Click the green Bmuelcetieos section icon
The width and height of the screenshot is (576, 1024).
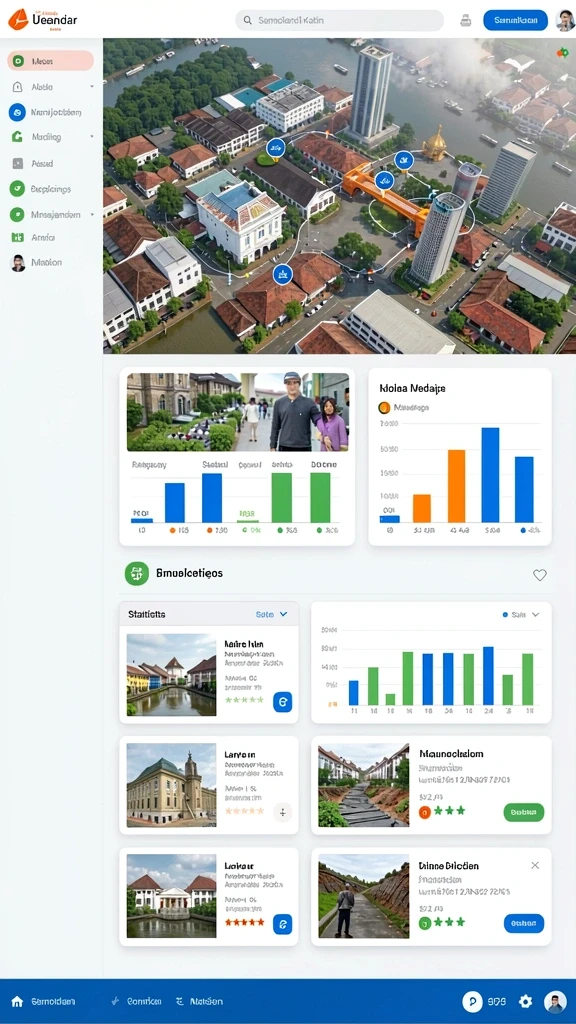pyautogui.click(x=137, y=573)
